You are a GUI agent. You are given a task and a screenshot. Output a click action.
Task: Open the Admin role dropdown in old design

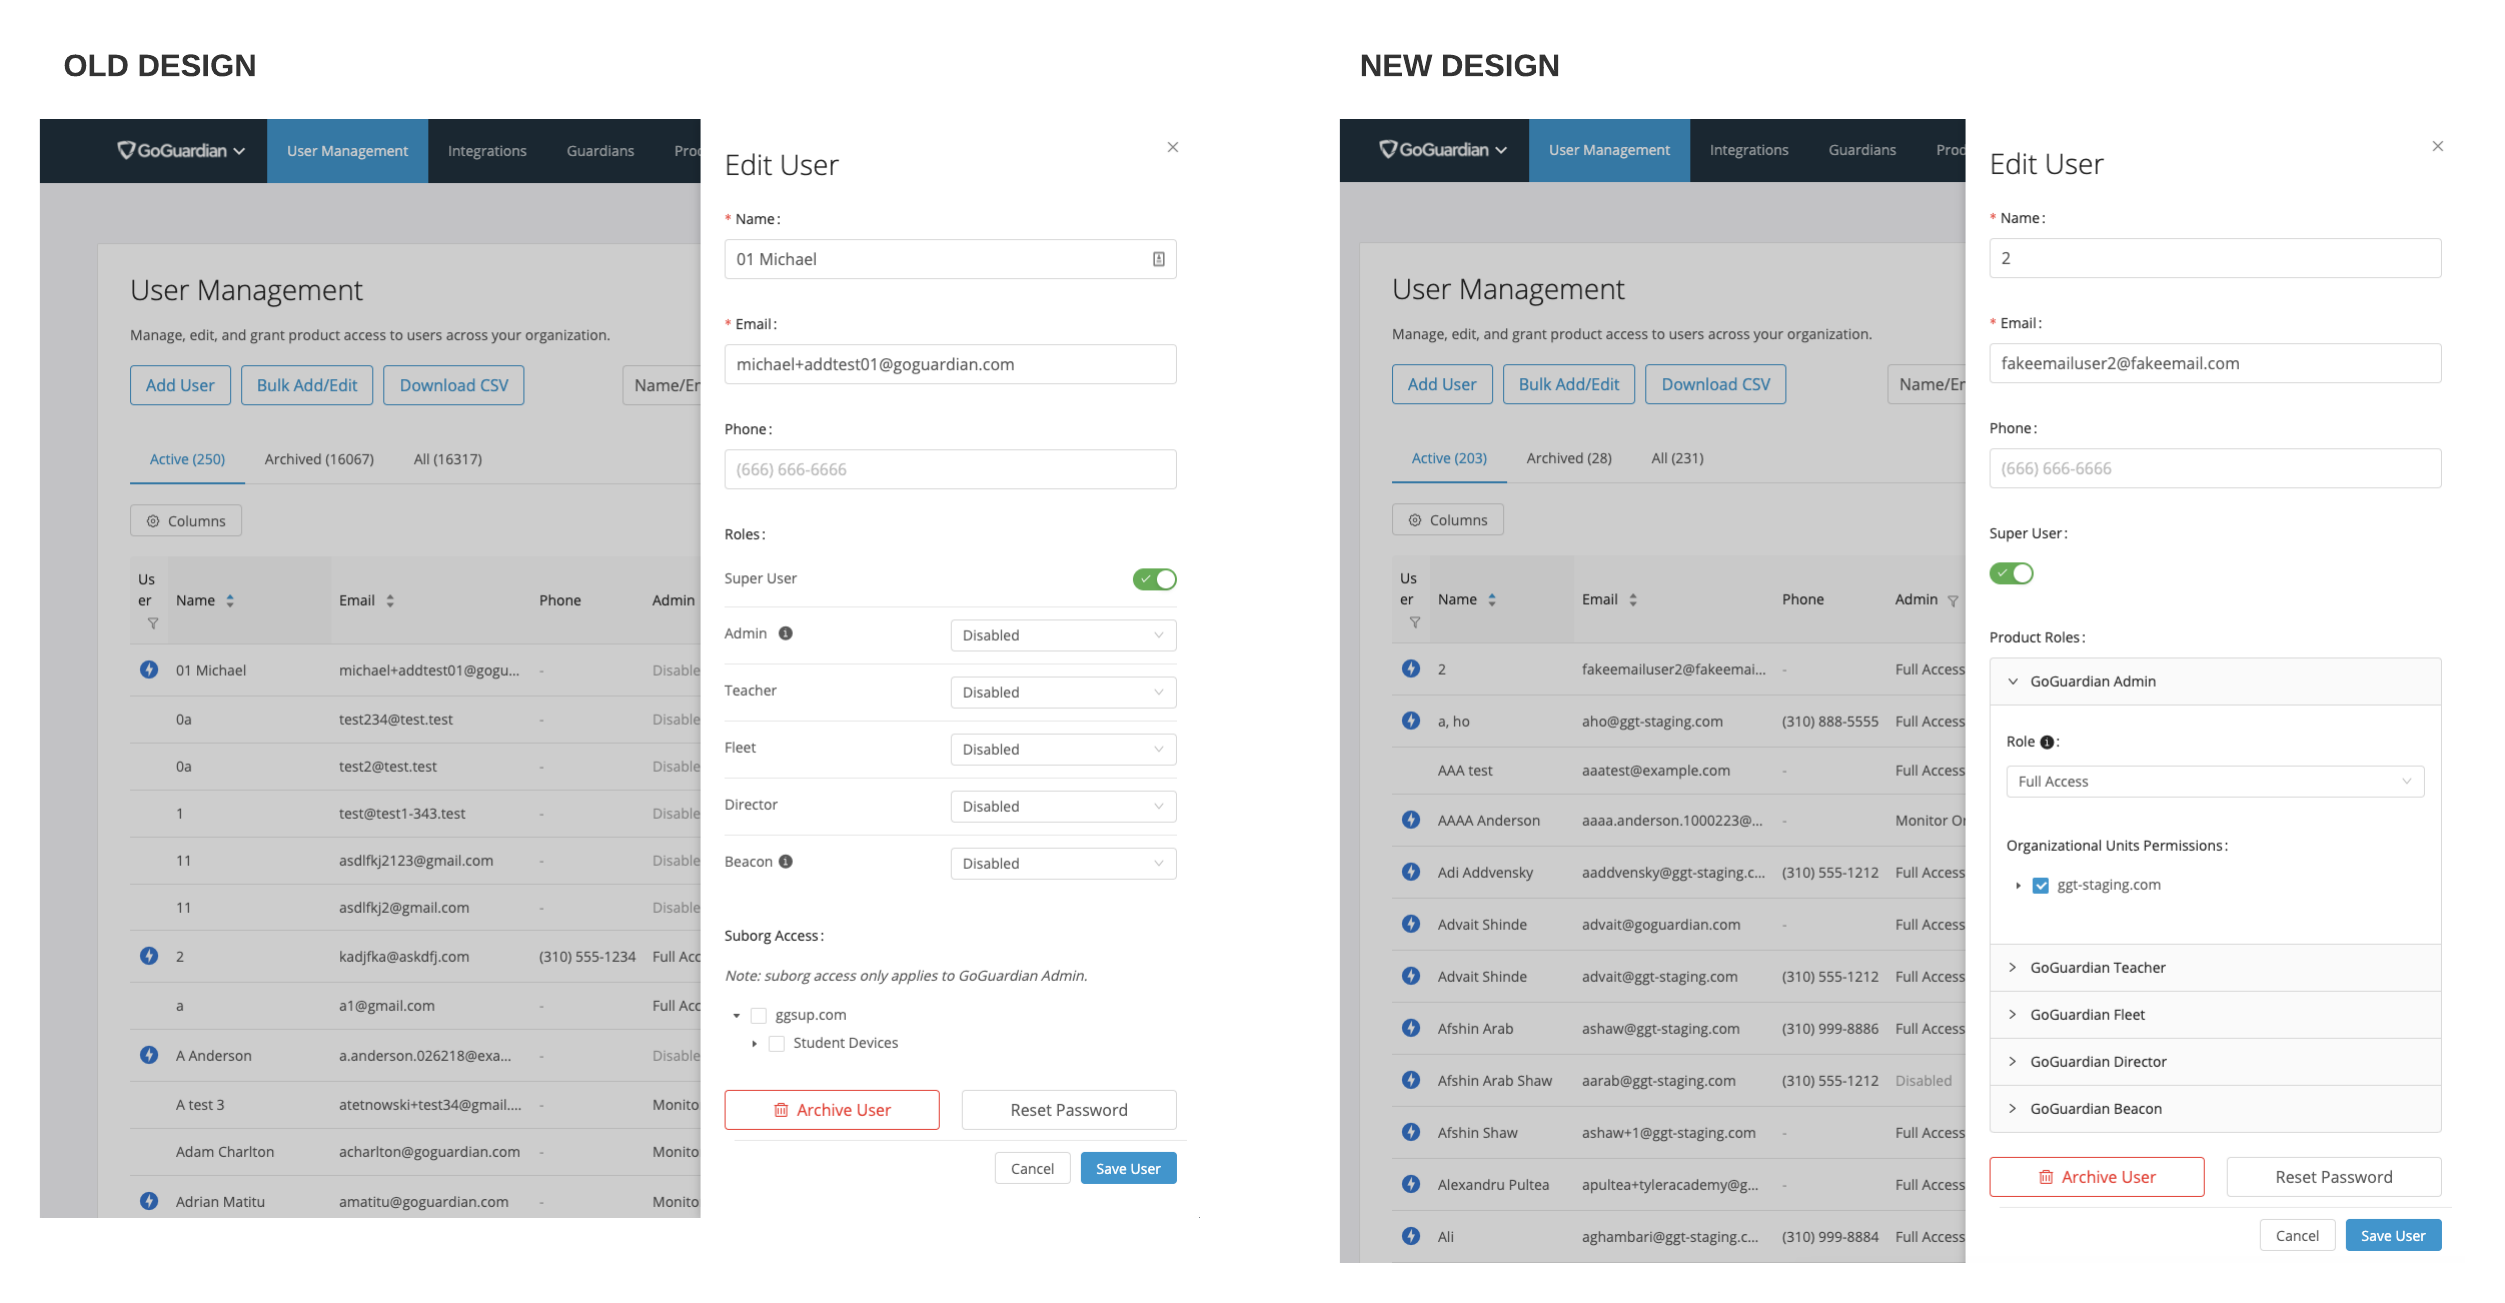[x=1062, y=635]
